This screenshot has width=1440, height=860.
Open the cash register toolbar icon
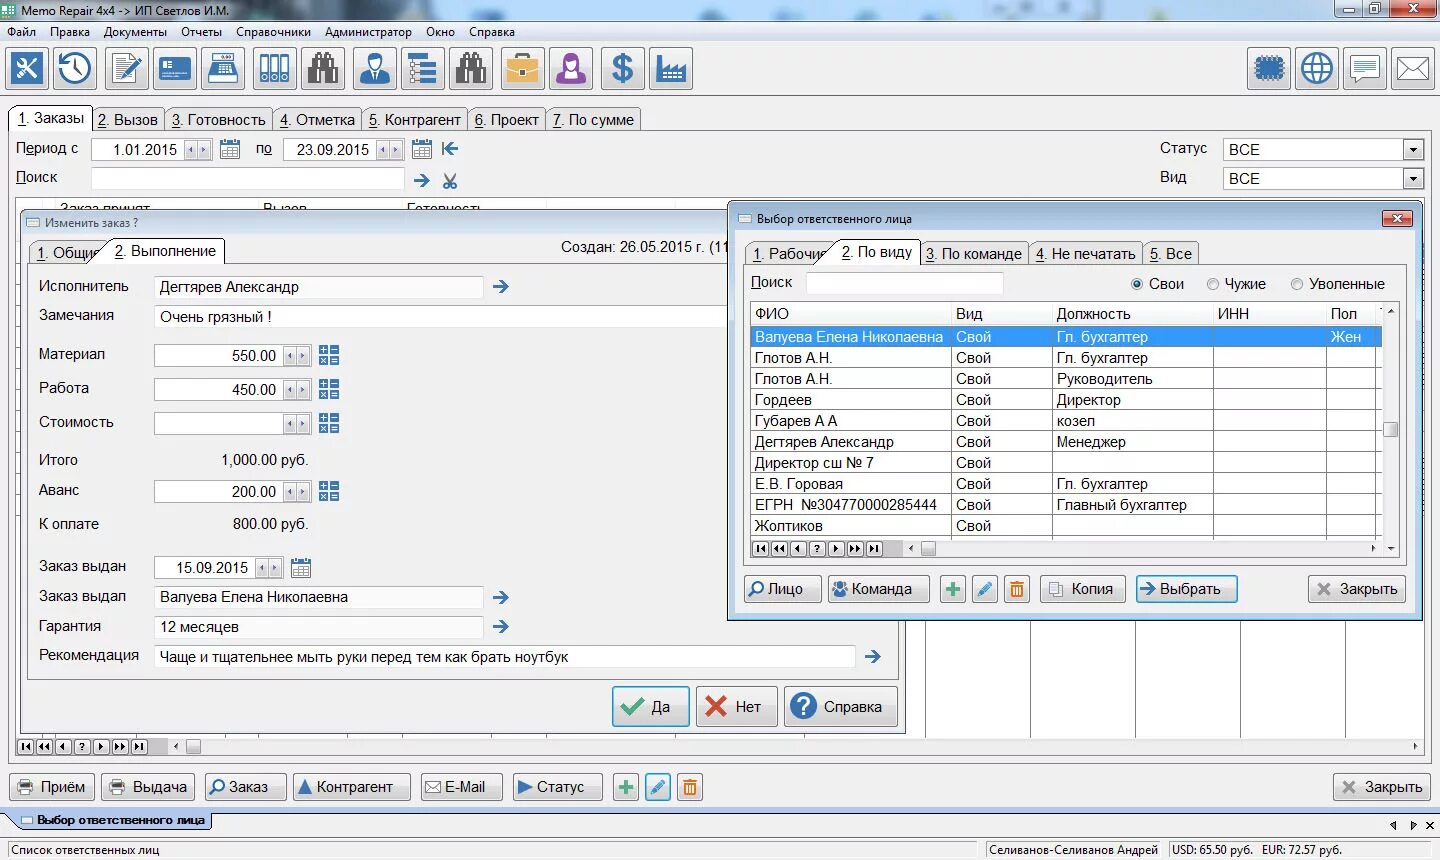tap(224, 69)
